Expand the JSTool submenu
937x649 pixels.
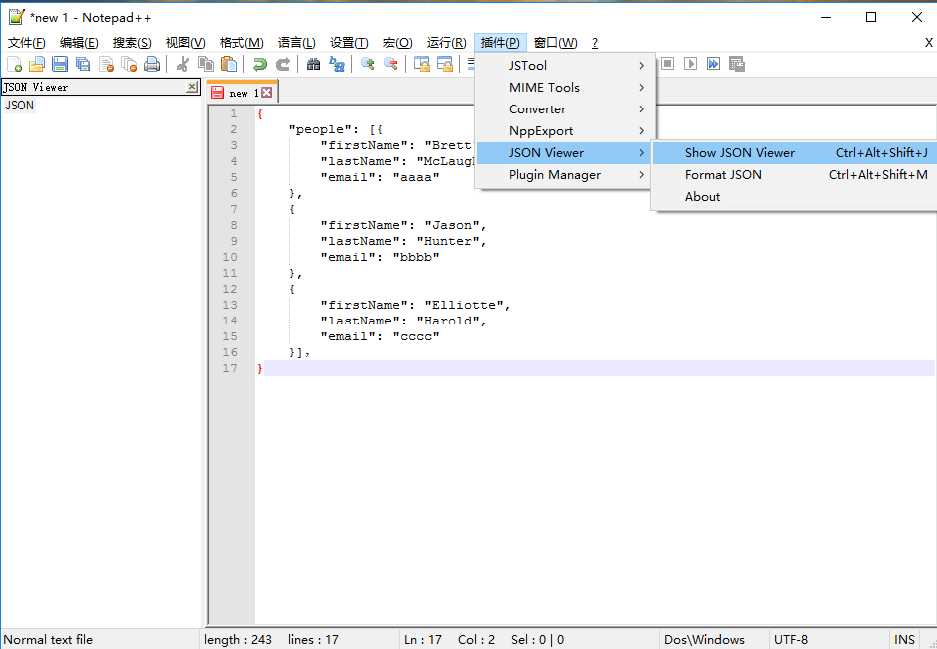(565, 65)
